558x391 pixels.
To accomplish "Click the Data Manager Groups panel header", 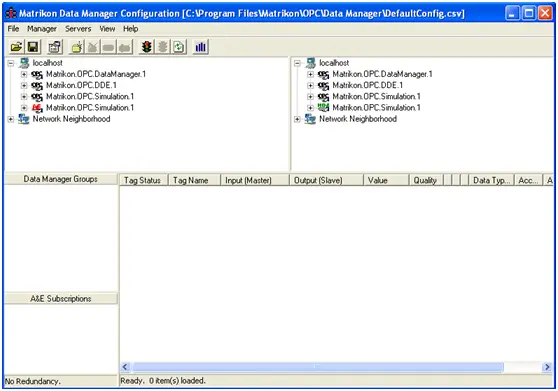I will [x=60, y=179].
